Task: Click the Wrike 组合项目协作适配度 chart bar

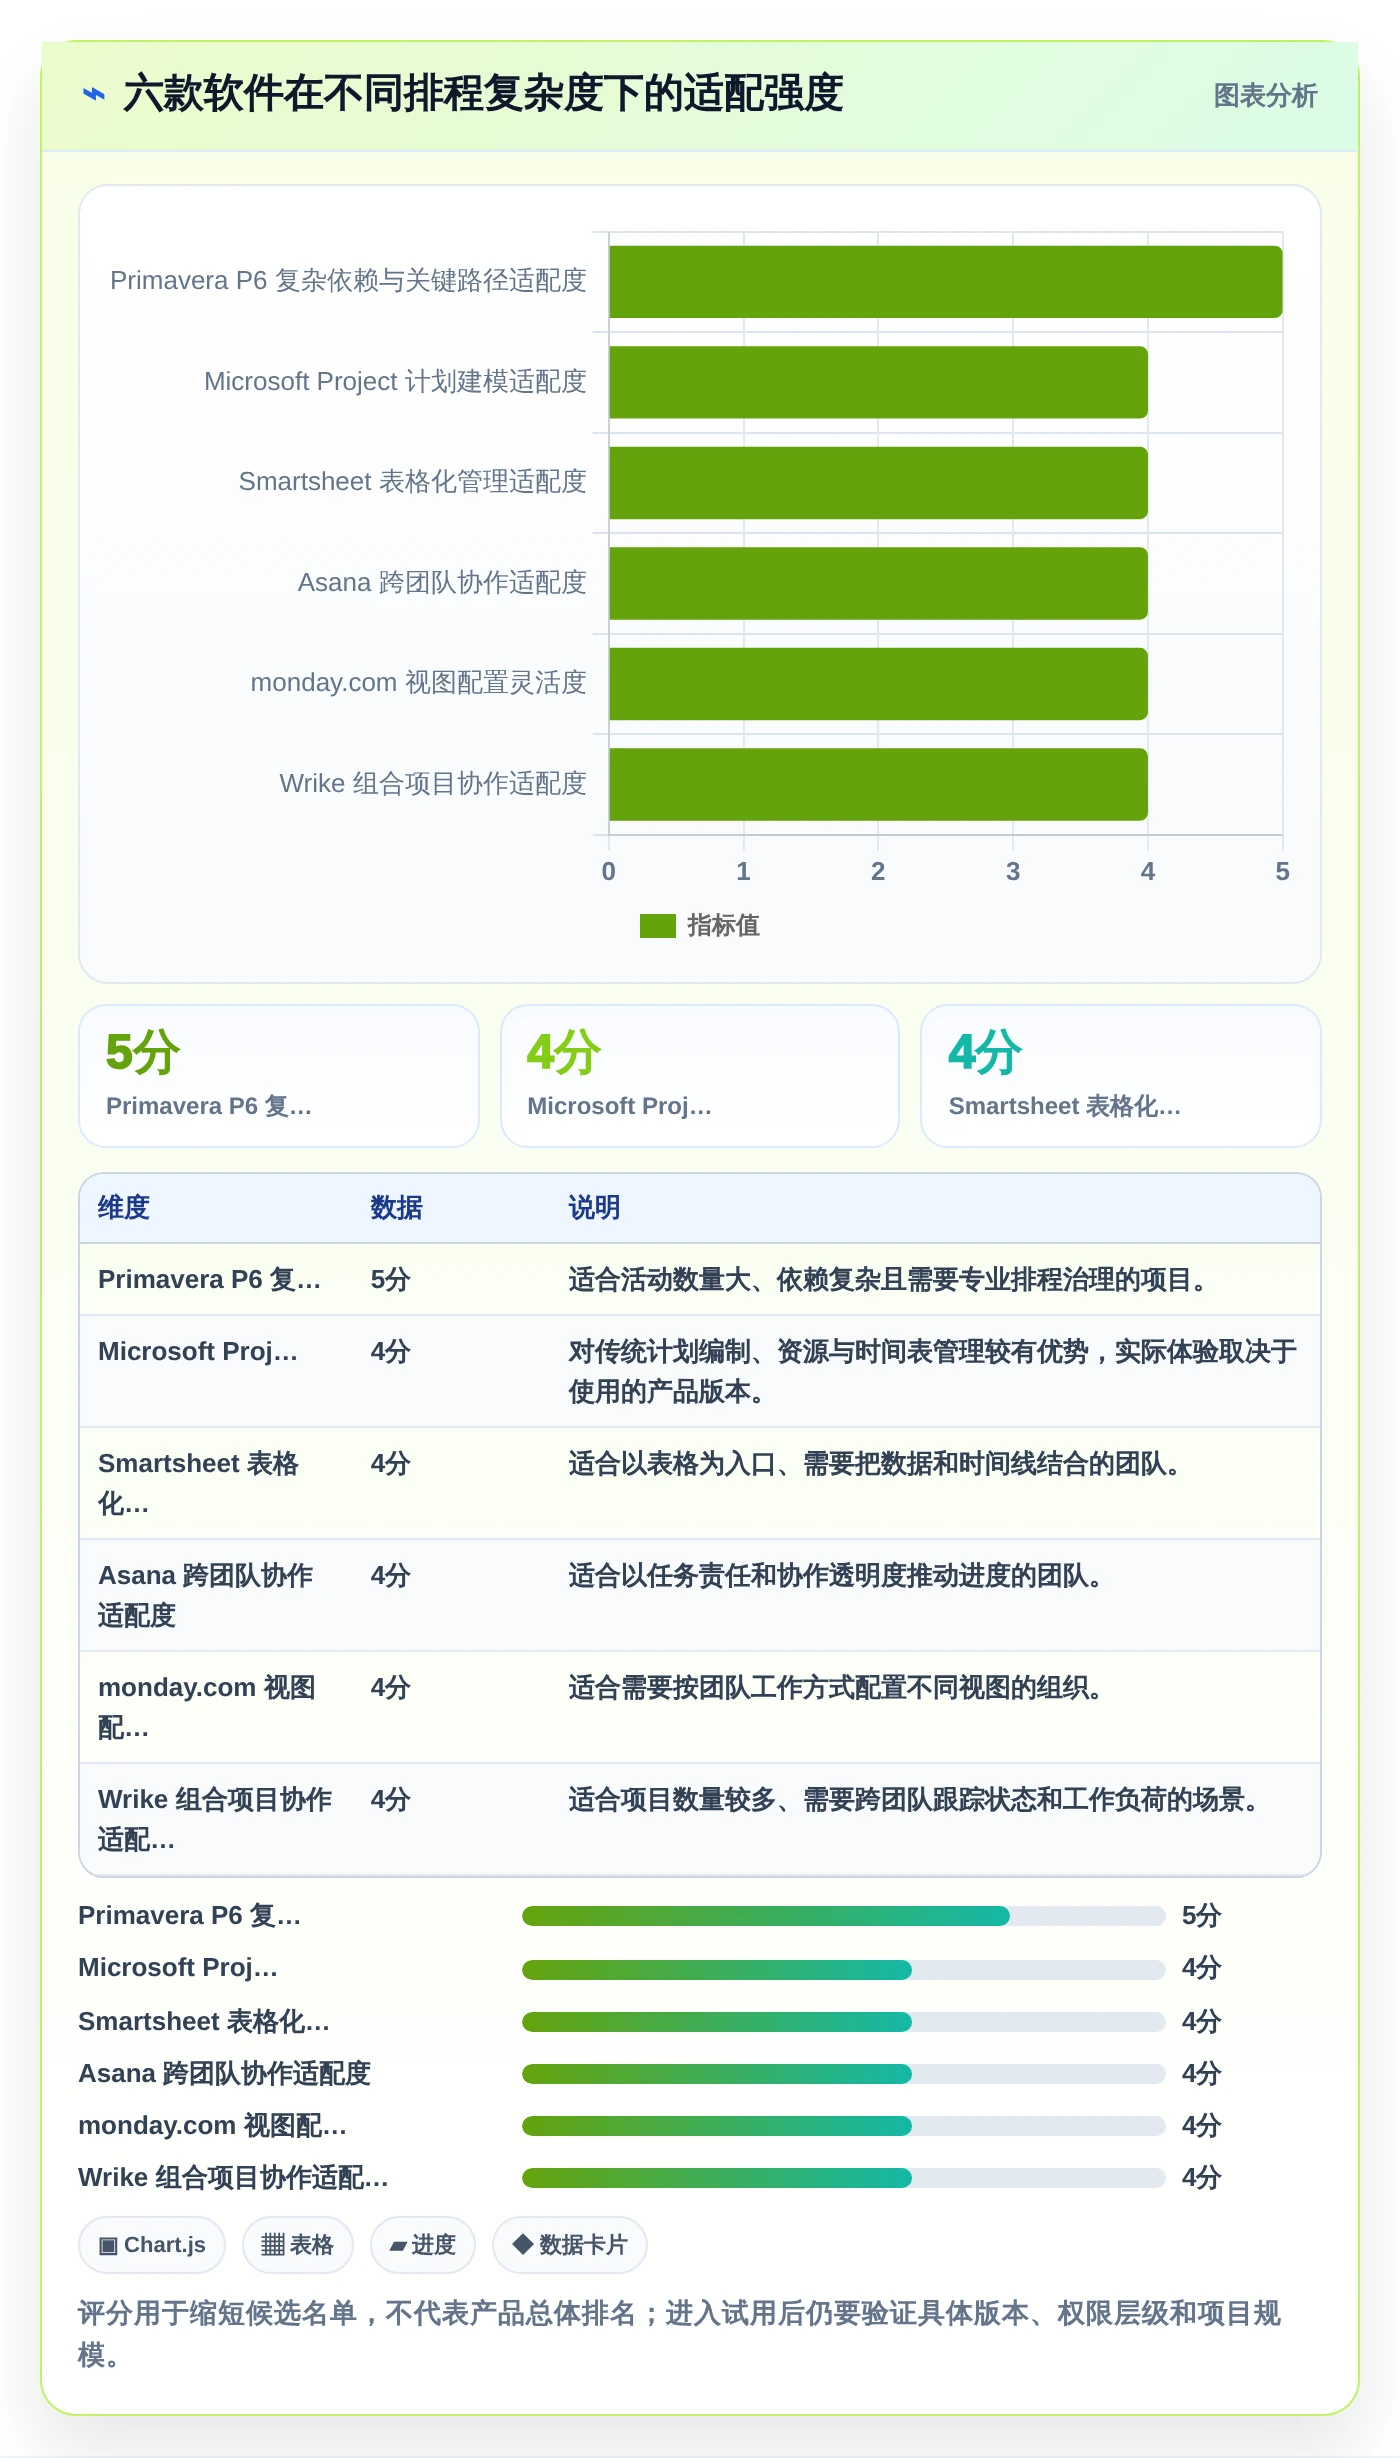Action: click(x=878, y=784)
